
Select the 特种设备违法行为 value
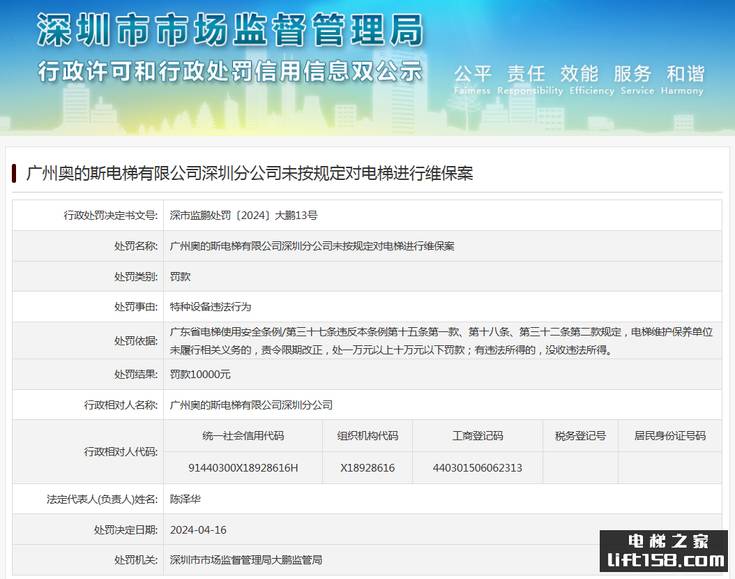tap(210, 307)
